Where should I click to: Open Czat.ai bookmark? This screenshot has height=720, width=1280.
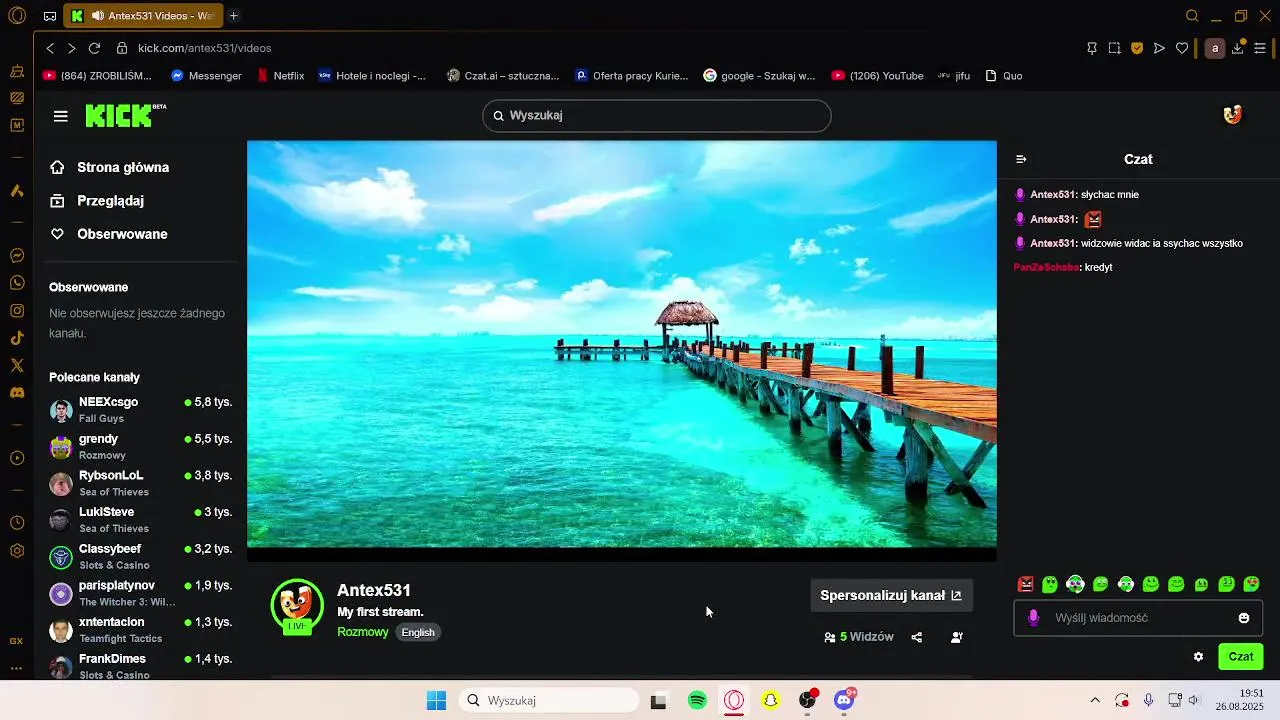(x=503, y=76)
